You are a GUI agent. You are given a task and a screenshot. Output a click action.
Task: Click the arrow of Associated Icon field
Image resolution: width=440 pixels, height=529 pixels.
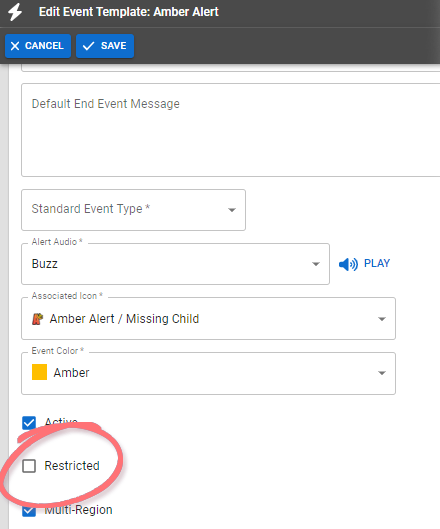pos(382,319)
